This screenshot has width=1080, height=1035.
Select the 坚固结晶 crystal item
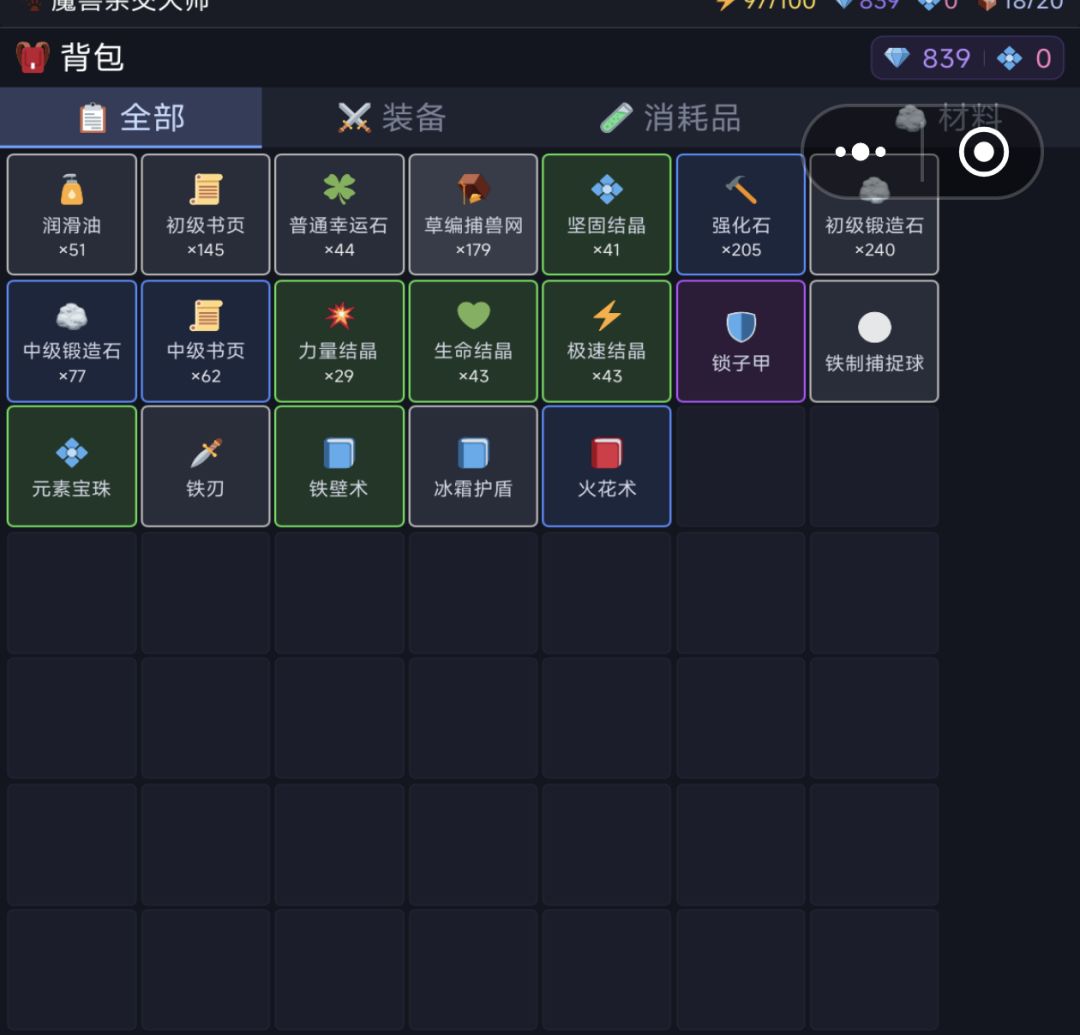coord(607,214)
